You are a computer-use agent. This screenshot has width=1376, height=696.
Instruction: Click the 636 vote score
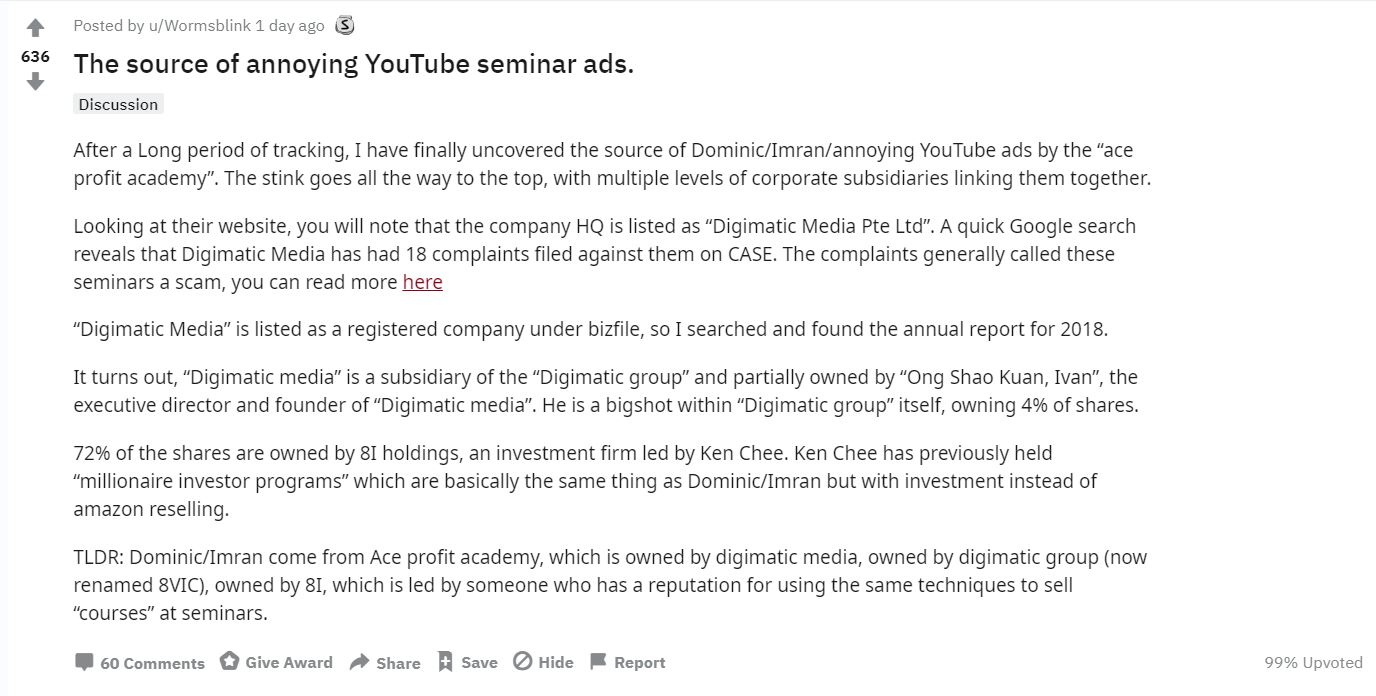pos(35,56)
